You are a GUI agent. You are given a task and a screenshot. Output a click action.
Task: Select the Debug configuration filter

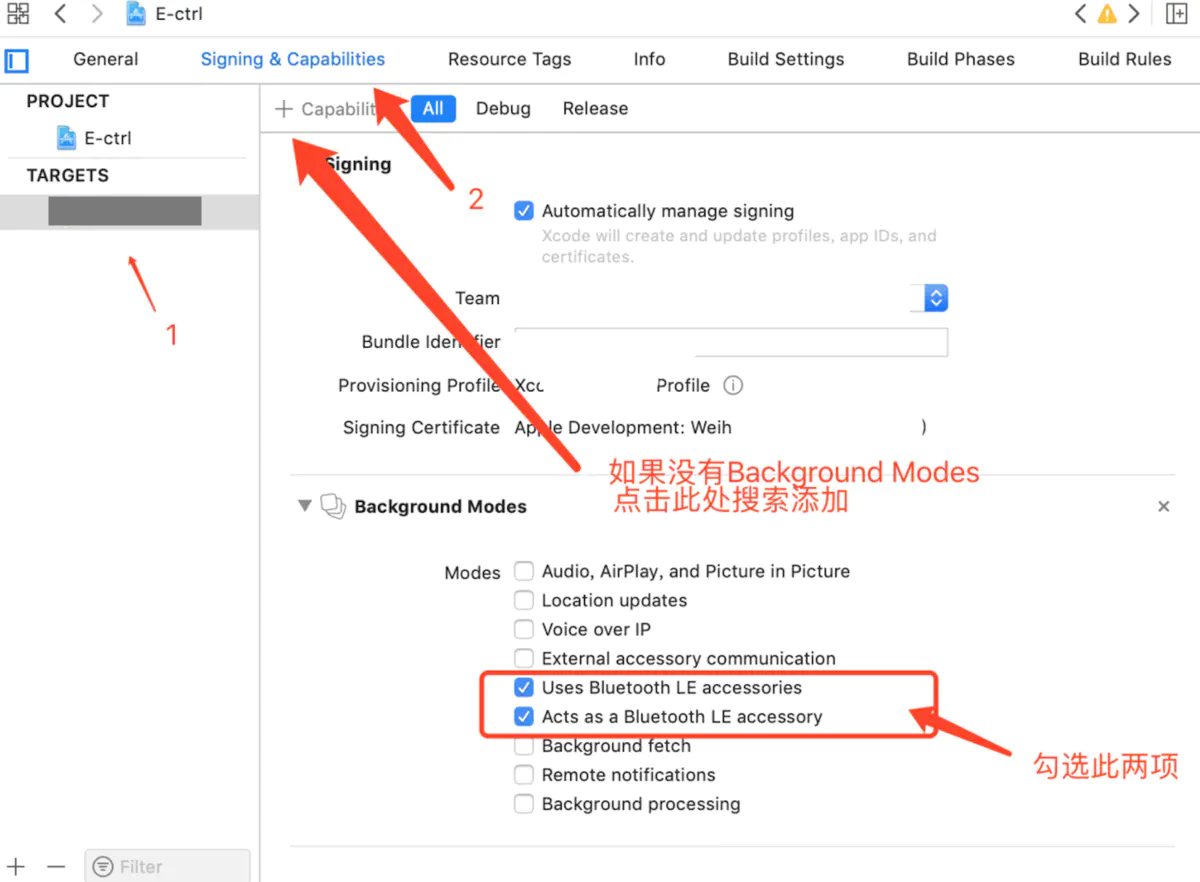tap(503, 109)
